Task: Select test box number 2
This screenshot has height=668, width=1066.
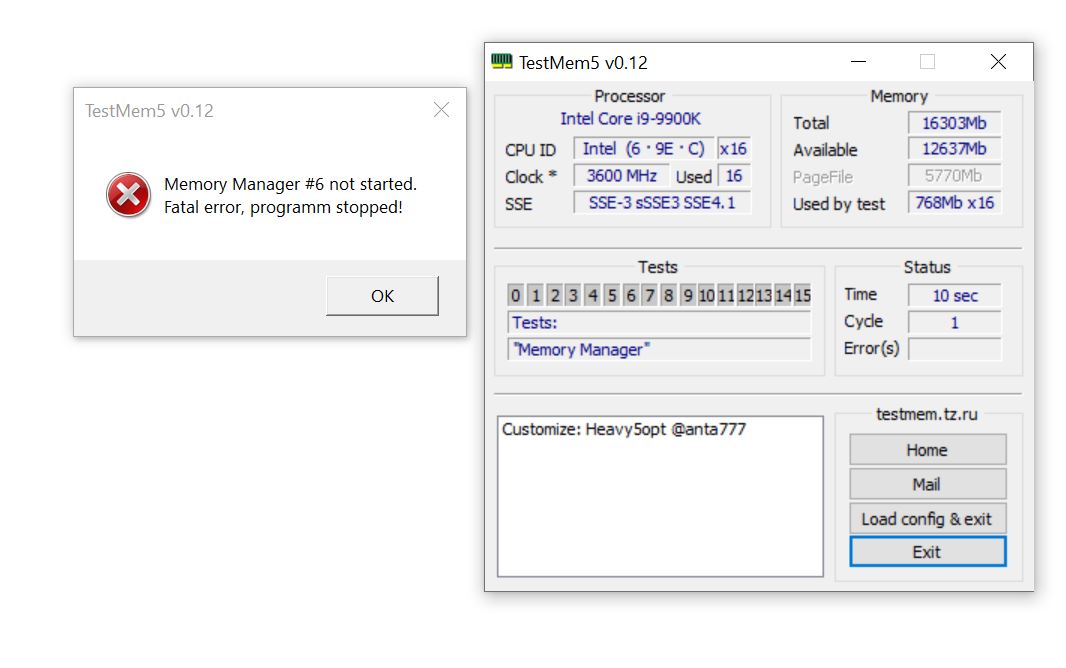Action: pyautogui.click(x=555, y=295)
